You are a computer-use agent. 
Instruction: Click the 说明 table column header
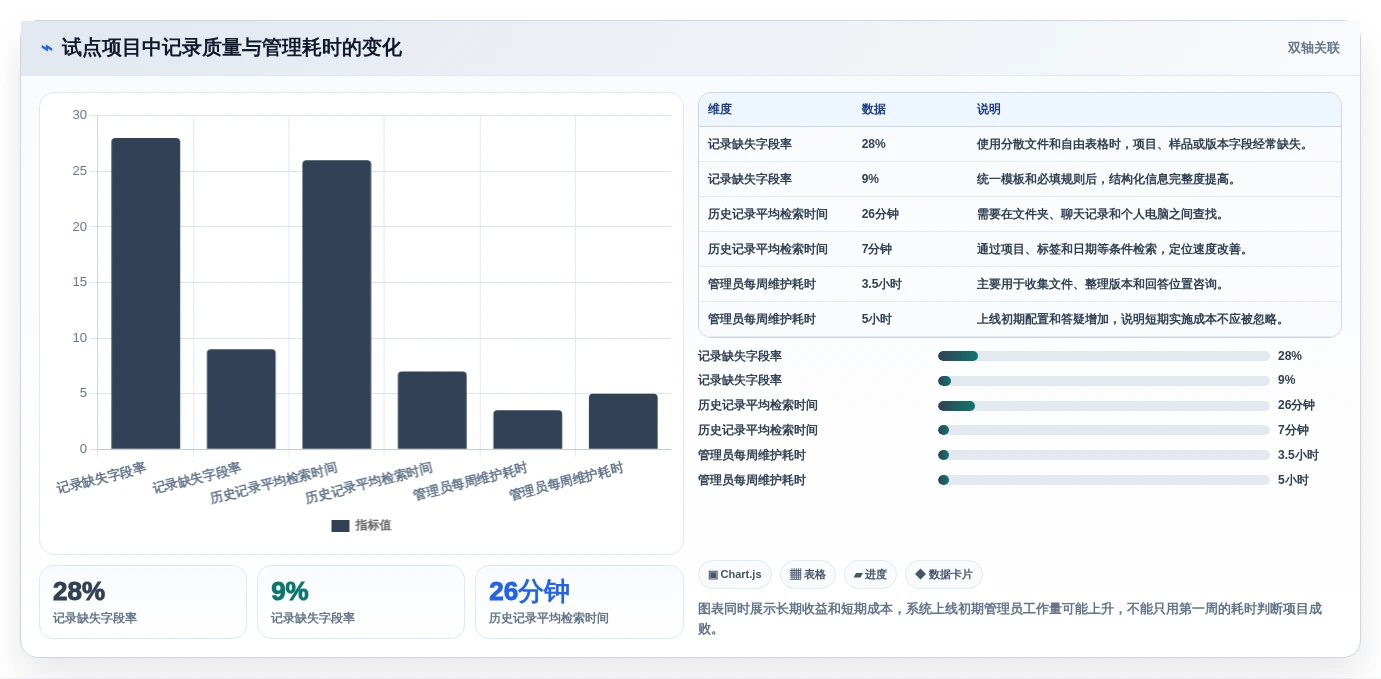coord(988,109)
